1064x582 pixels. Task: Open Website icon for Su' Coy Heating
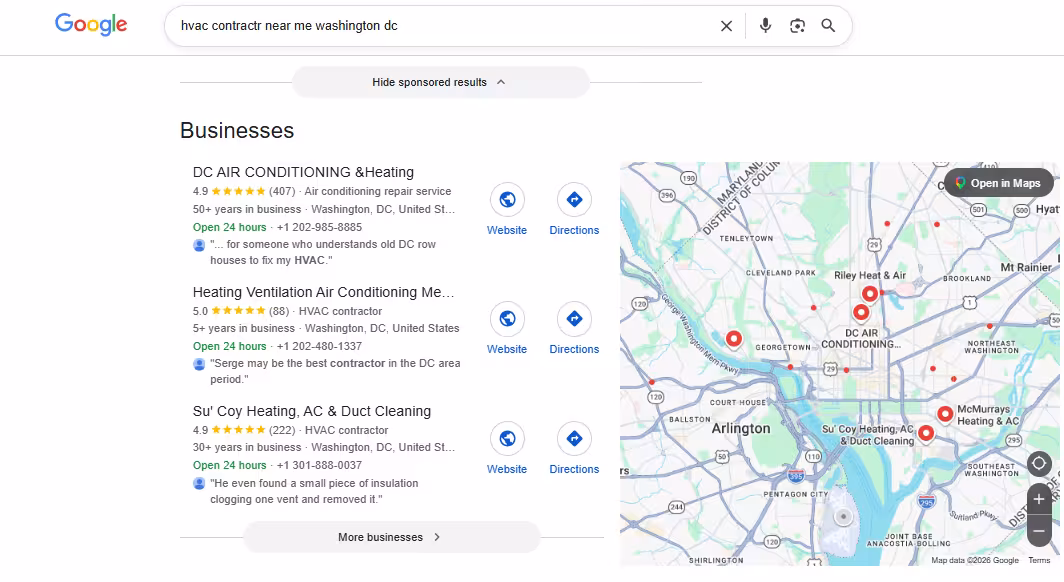[x=507, y=438]
